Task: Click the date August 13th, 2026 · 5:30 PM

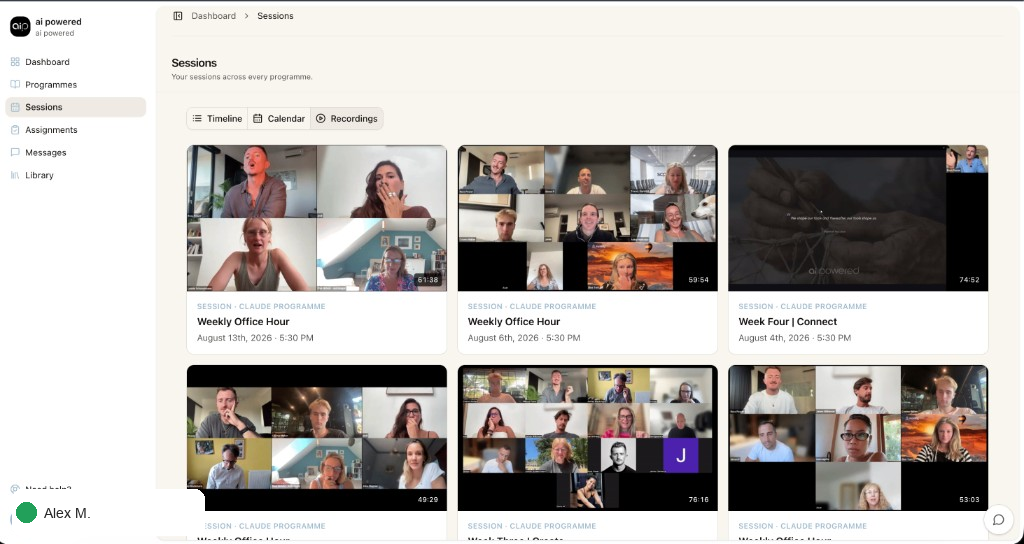Action: tap(255, 338)
